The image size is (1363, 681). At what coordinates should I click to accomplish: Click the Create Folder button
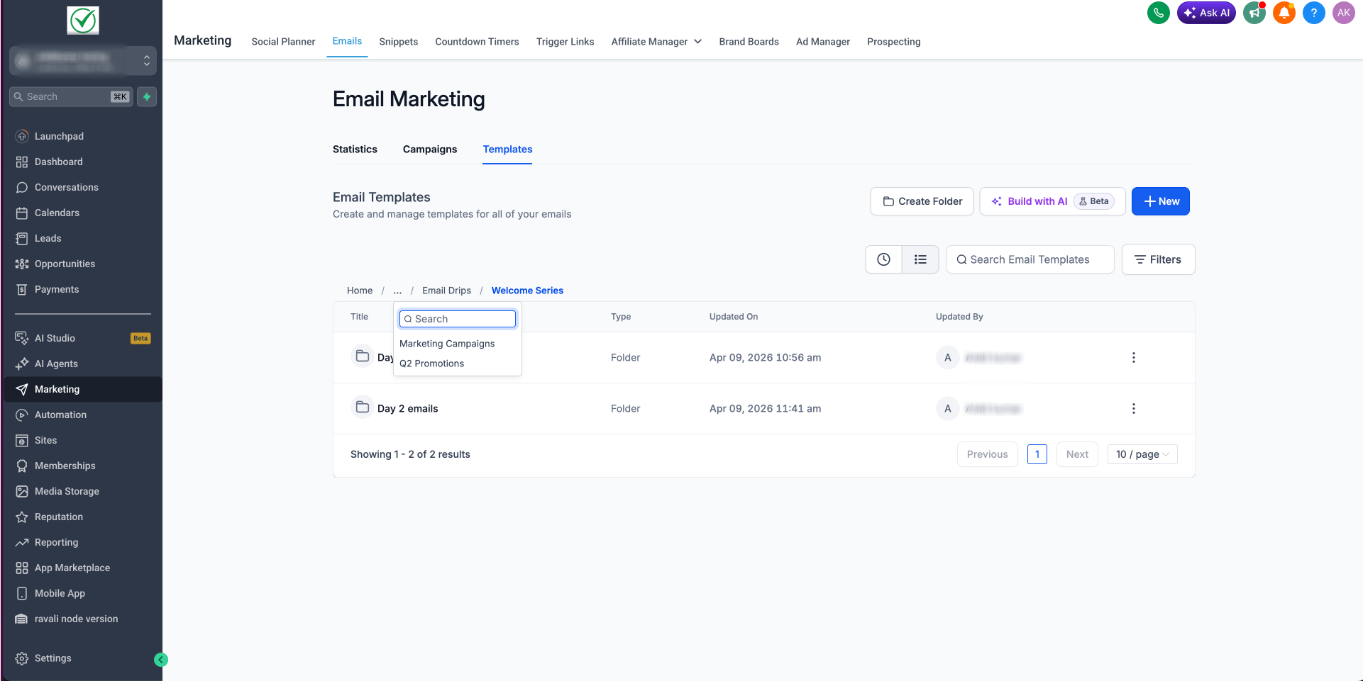pyautogui.click(x=922, y=201)
